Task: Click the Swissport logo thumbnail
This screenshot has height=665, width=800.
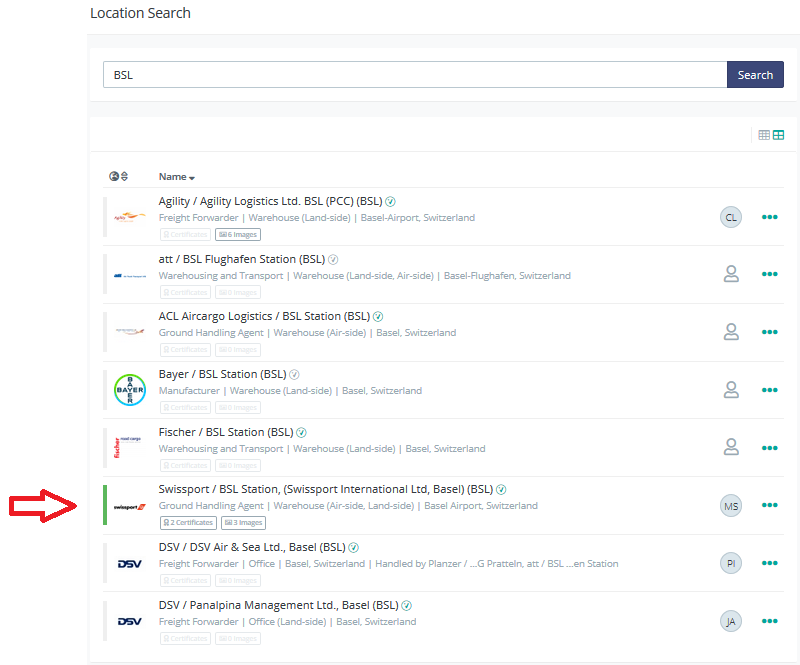Action: [x=130, y=507]
